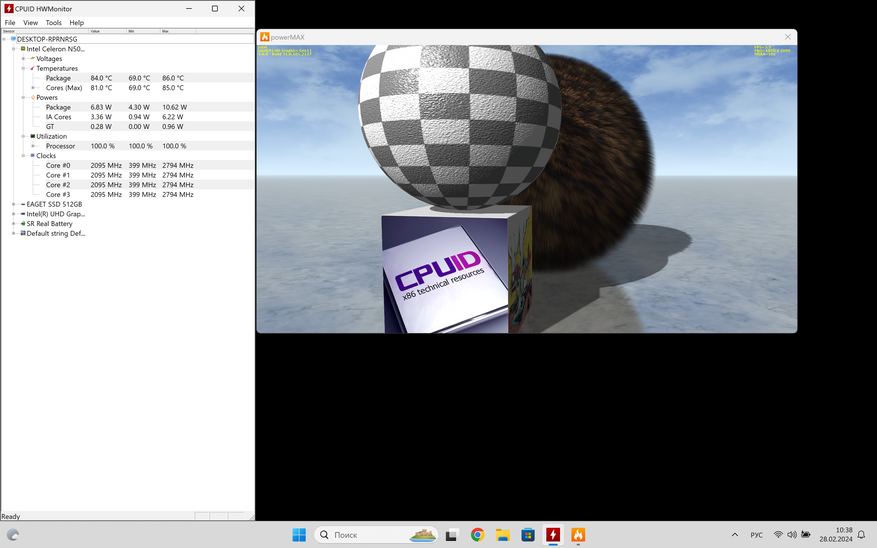Click the Intel Celeron CPU chip icon
The image size is (877, 548).
(x=23, y=49)
